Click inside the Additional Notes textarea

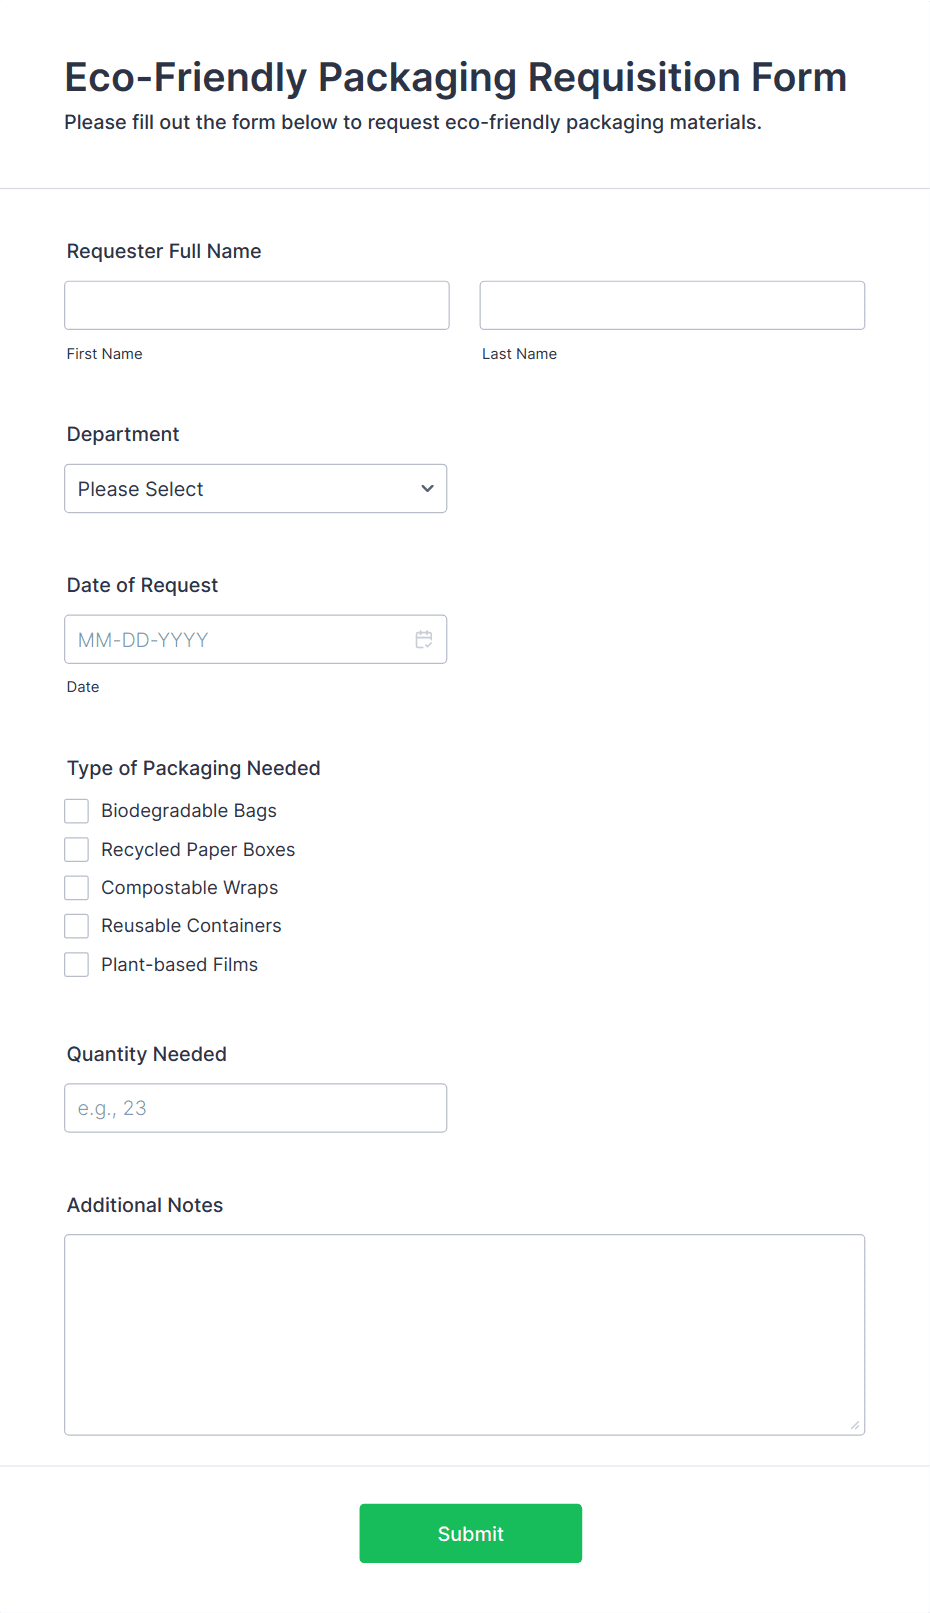464,1334
